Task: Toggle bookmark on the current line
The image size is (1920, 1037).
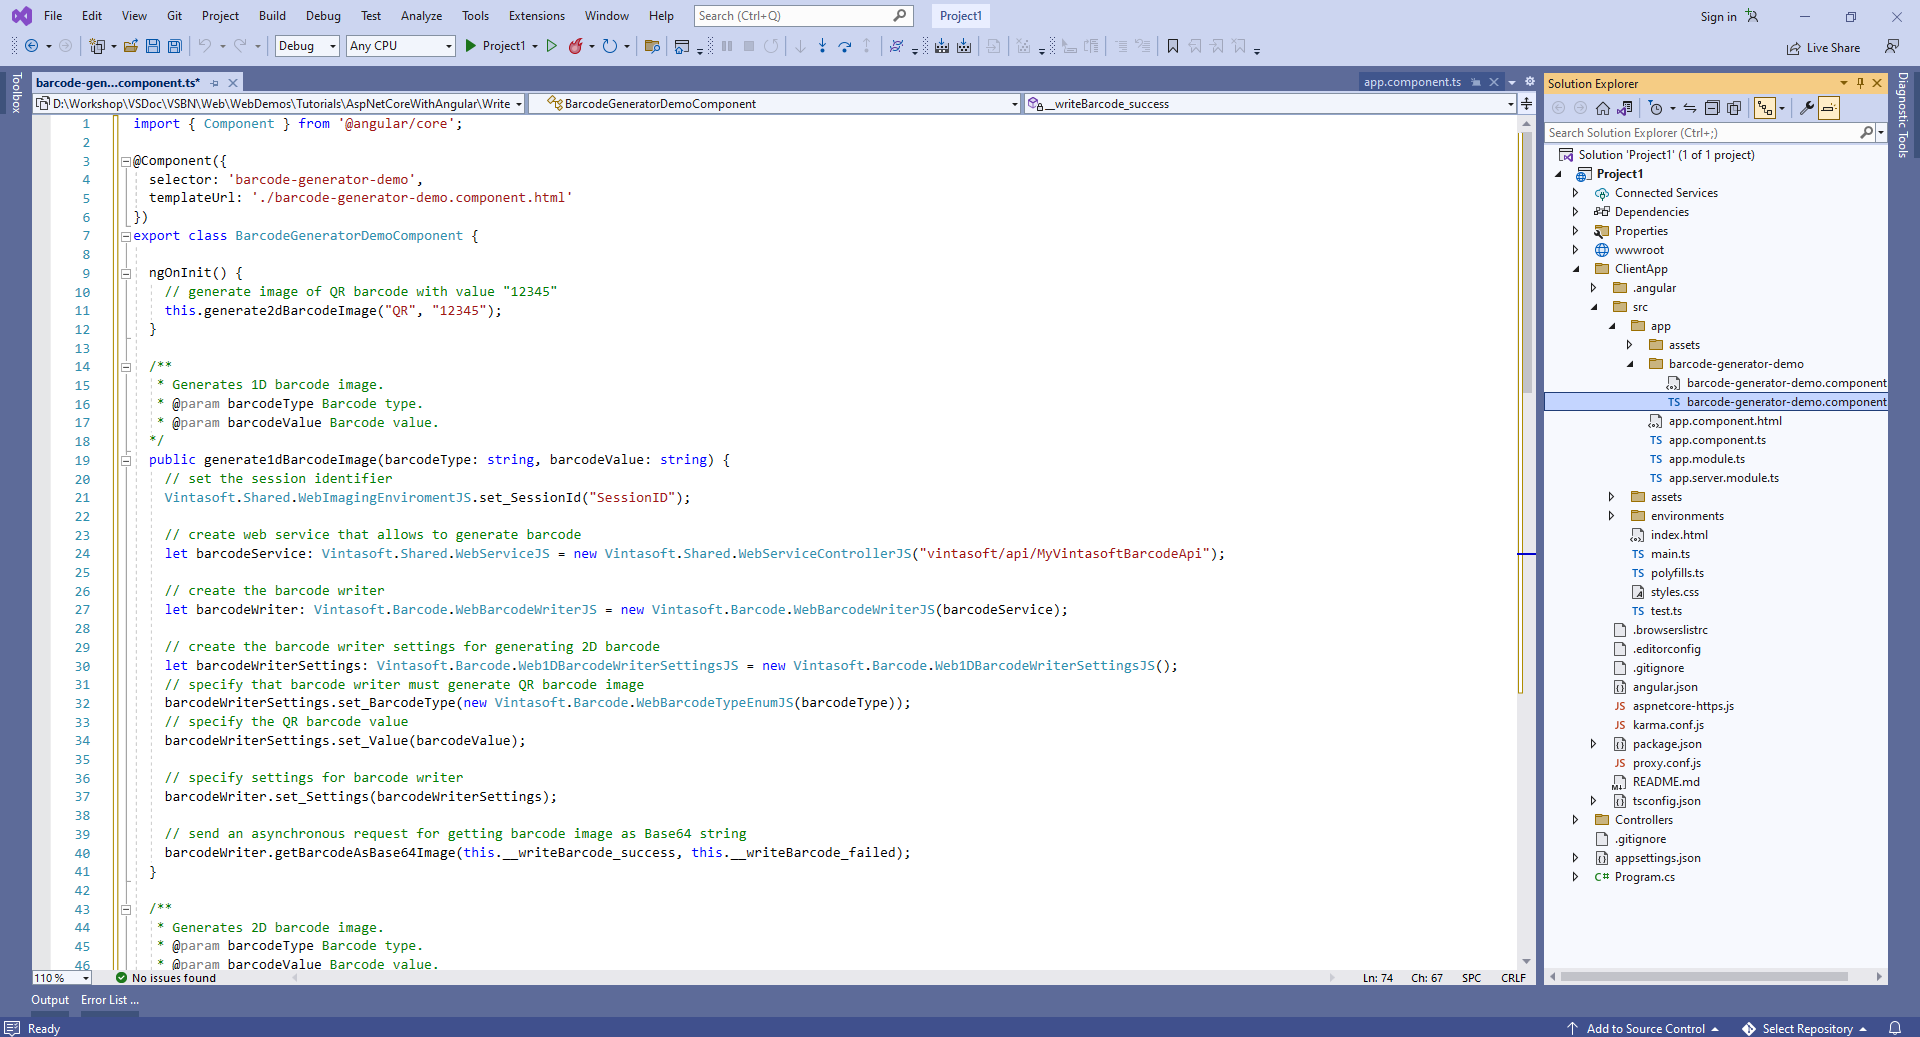Action: pos(1173,46)
